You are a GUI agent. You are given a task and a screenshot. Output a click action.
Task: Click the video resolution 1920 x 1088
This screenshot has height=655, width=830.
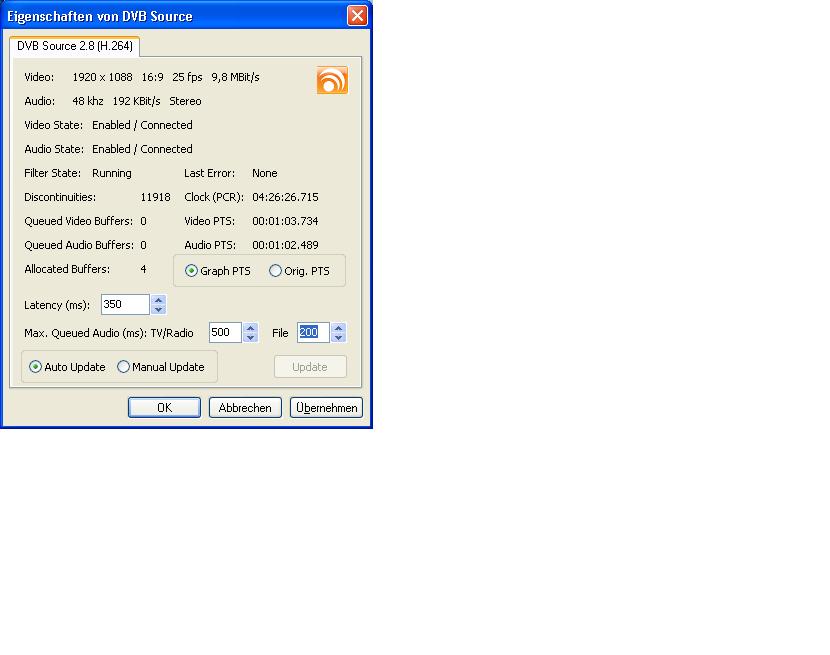click(103, 77)
